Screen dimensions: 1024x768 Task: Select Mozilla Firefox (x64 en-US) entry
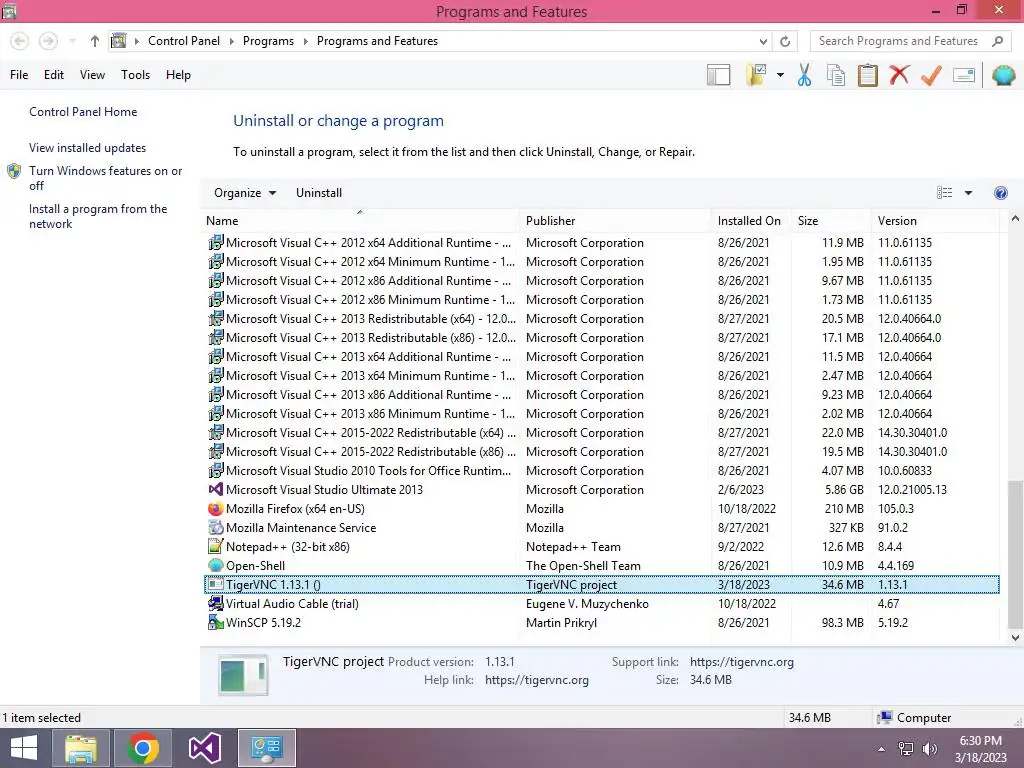601,509
